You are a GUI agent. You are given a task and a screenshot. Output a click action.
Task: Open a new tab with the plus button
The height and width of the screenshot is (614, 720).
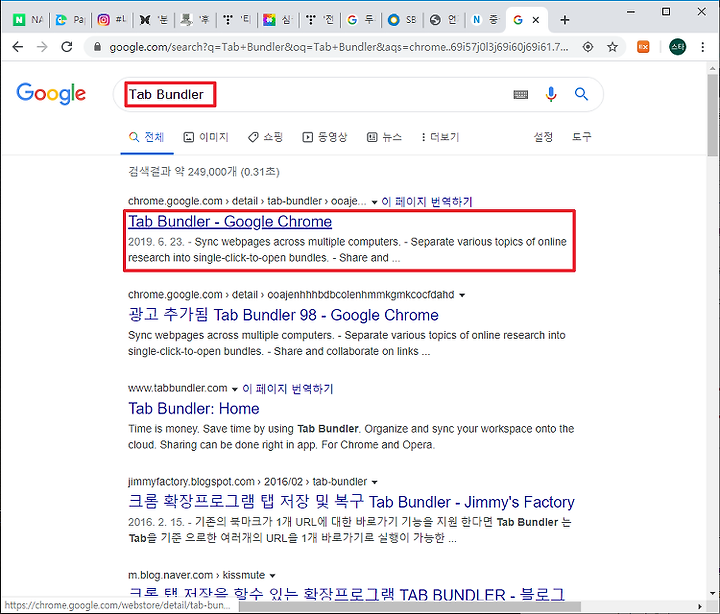click(x=565, y=20)
